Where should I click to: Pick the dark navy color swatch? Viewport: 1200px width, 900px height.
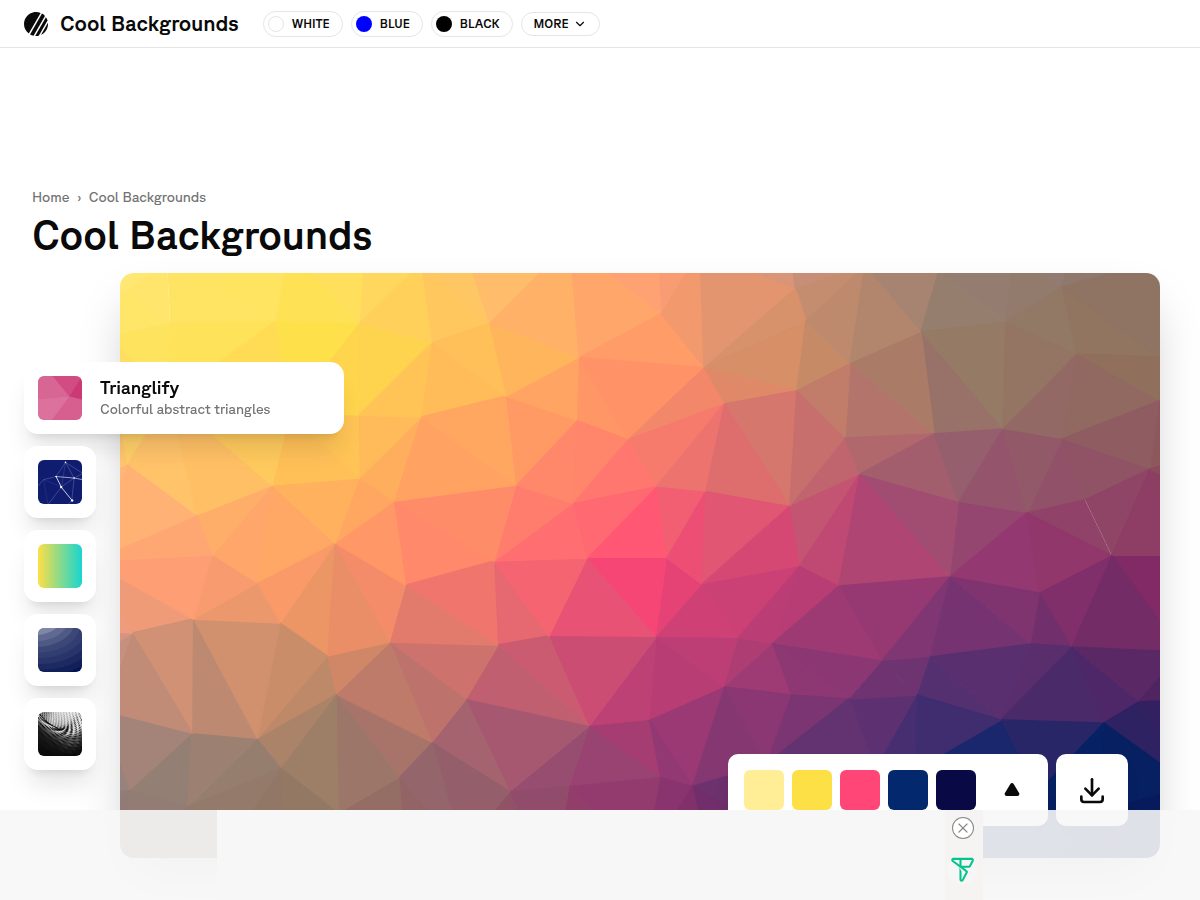(956, 790)
